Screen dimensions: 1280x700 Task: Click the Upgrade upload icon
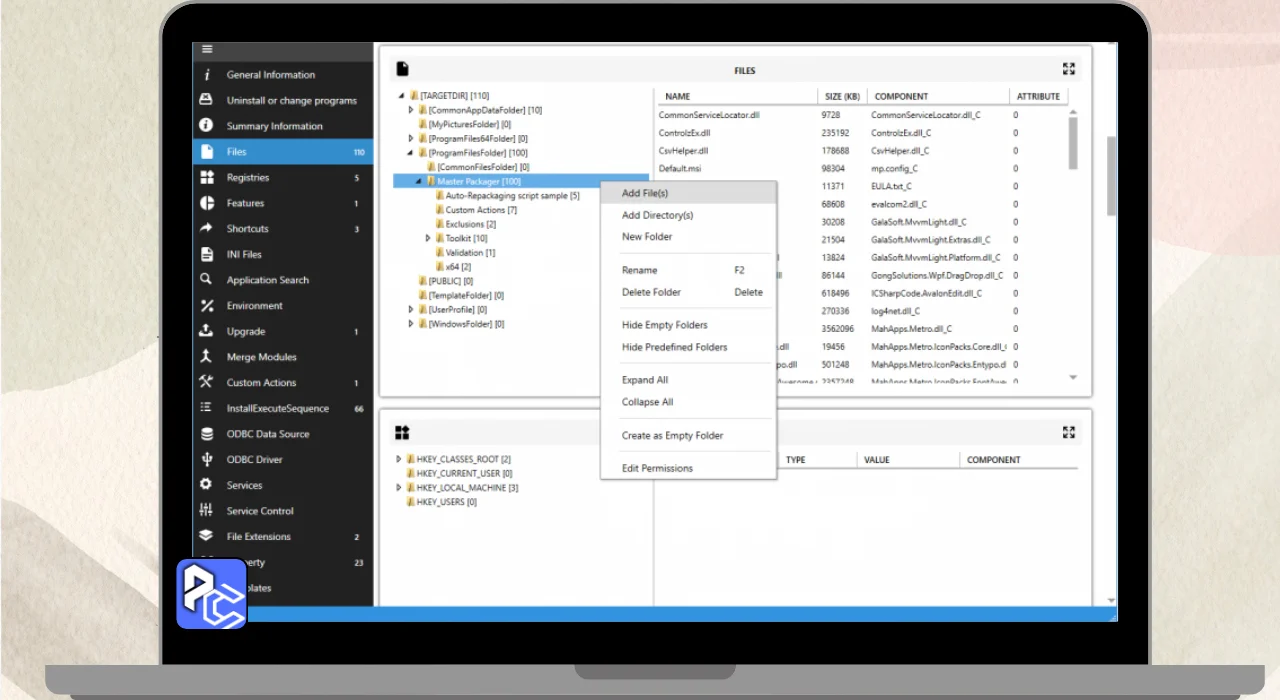pos(207,331)
